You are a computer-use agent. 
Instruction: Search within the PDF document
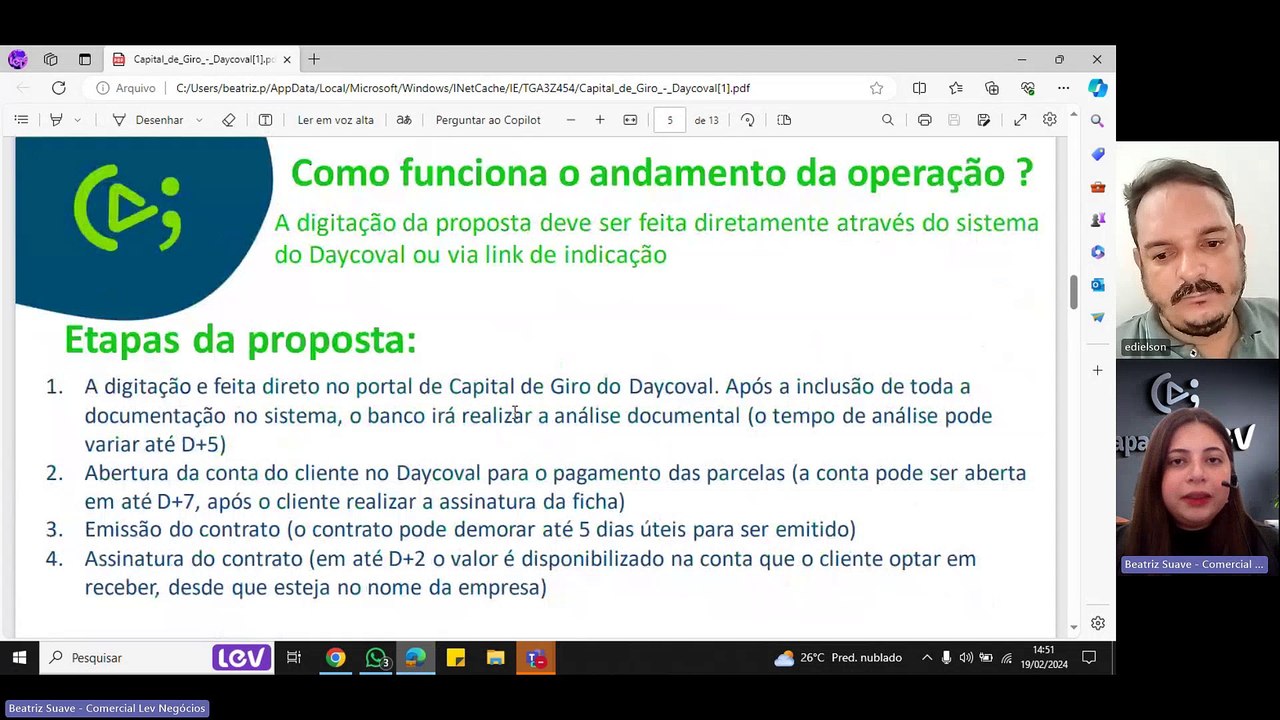click(x=888, y=120)
